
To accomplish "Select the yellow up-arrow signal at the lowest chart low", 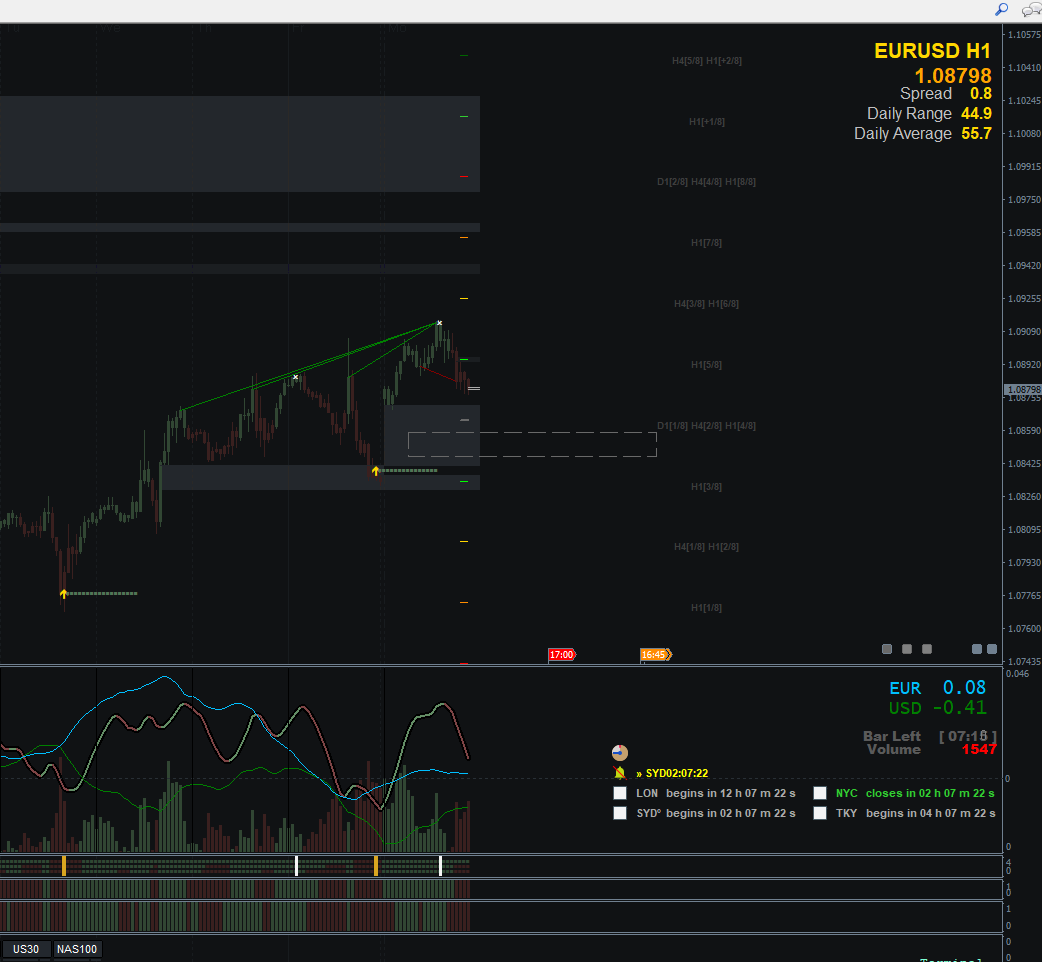I will point(63,593).
